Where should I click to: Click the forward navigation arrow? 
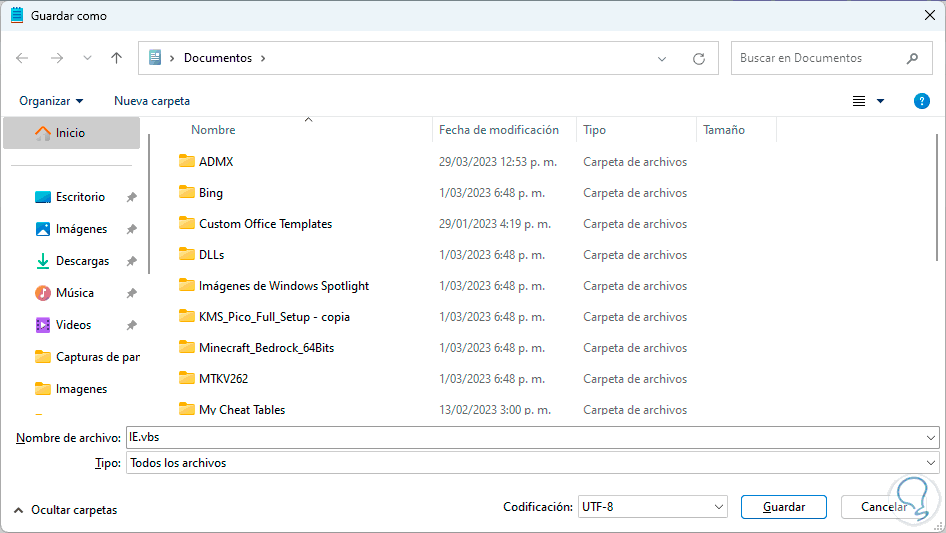pos(56,58)
